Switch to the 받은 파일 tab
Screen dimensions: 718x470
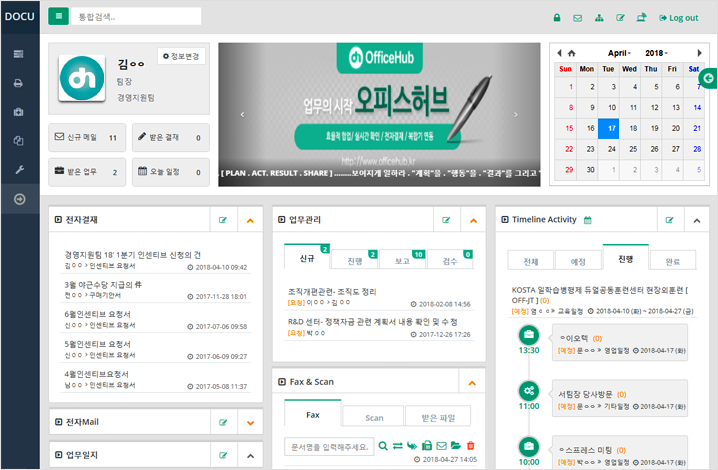[438, 417]
